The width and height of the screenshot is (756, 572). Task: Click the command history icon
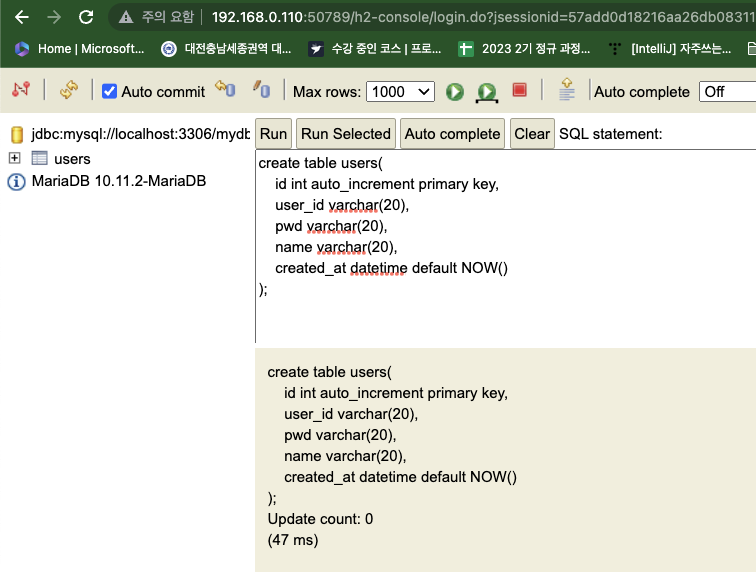click(x=567, y=90)
